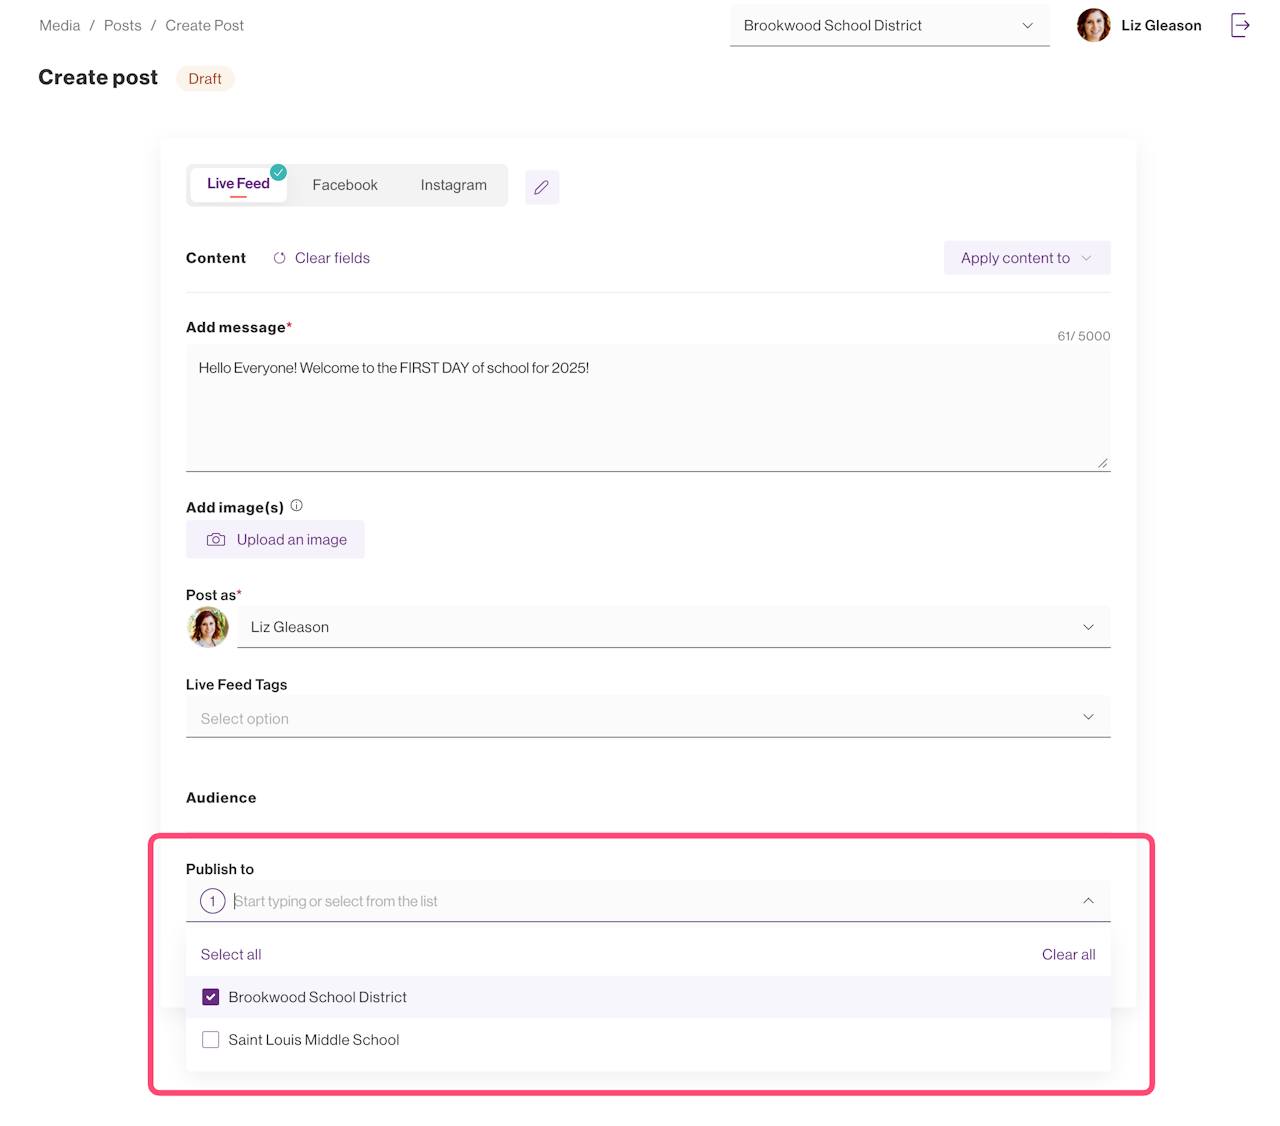Uncheck the Brookwood School District checkbox
The height and width of the screenshot is (1126, 1280).
[x=211, y=997]
